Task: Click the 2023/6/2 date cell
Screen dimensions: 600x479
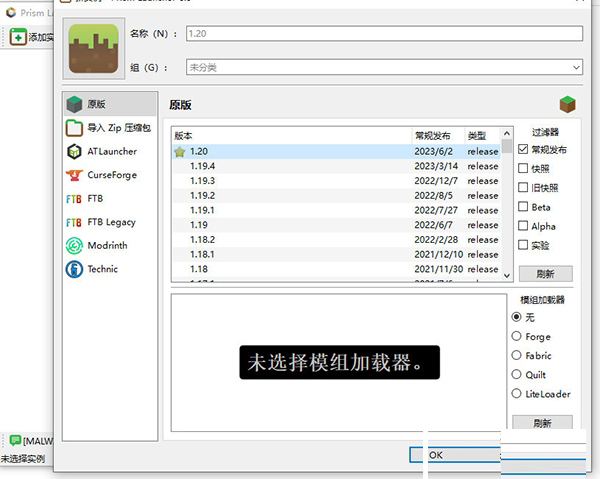Action: point(434,152)
